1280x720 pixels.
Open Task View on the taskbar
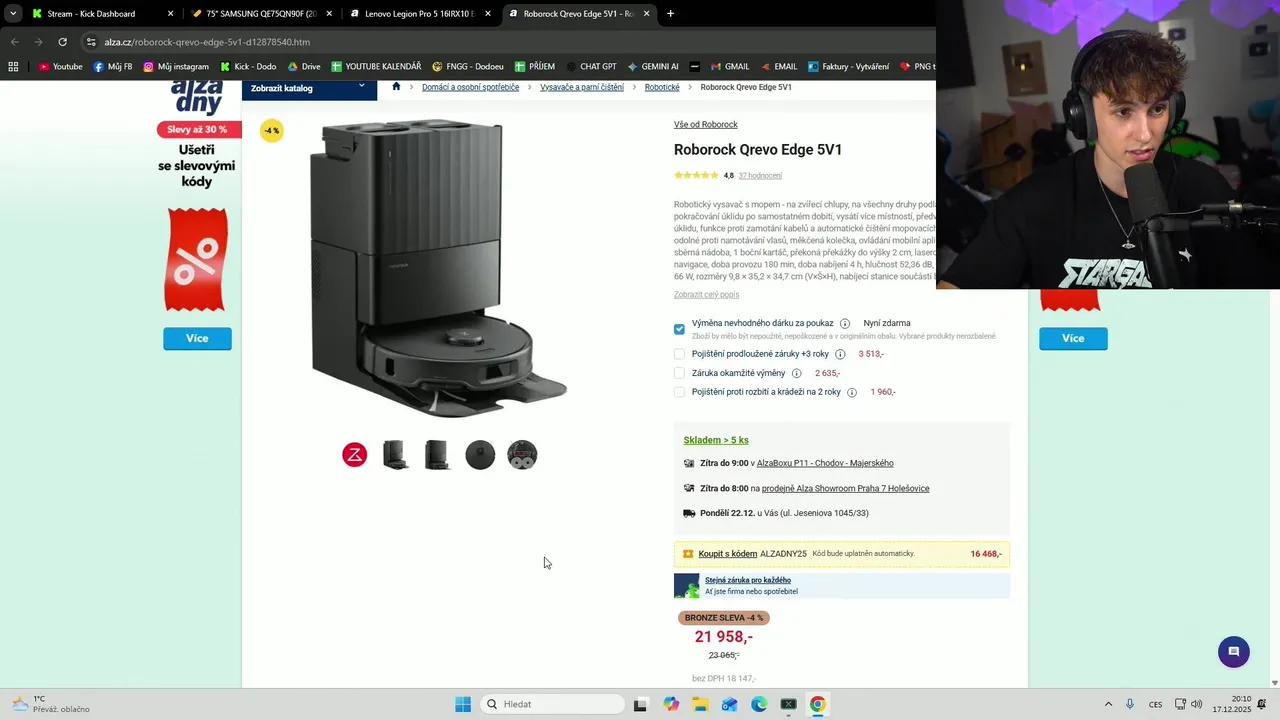pos(640,704)
